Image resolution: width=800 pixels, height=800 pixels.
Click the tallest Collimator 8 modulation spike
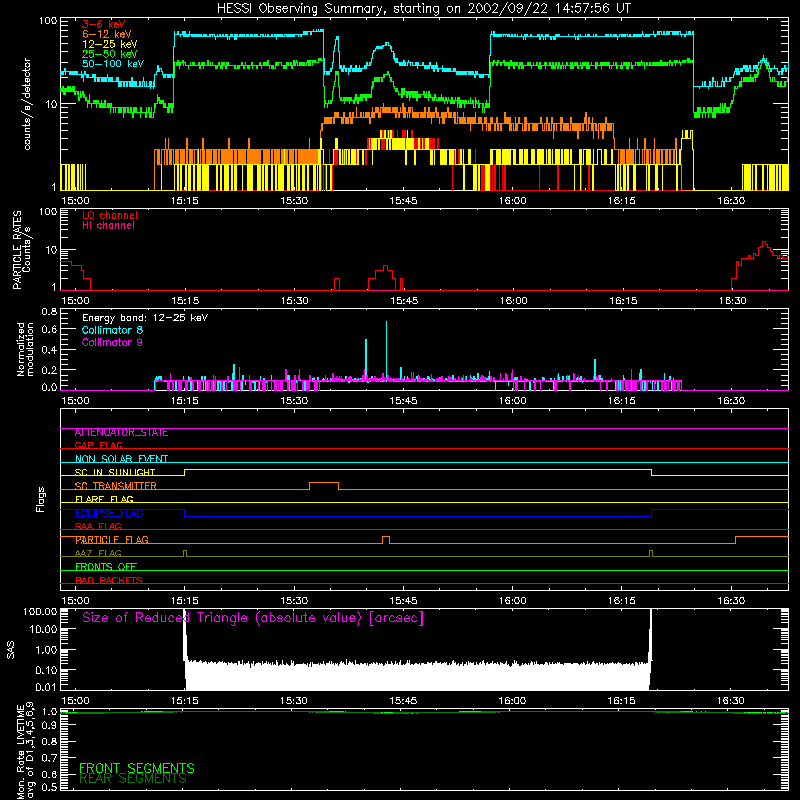coord(386,351)
